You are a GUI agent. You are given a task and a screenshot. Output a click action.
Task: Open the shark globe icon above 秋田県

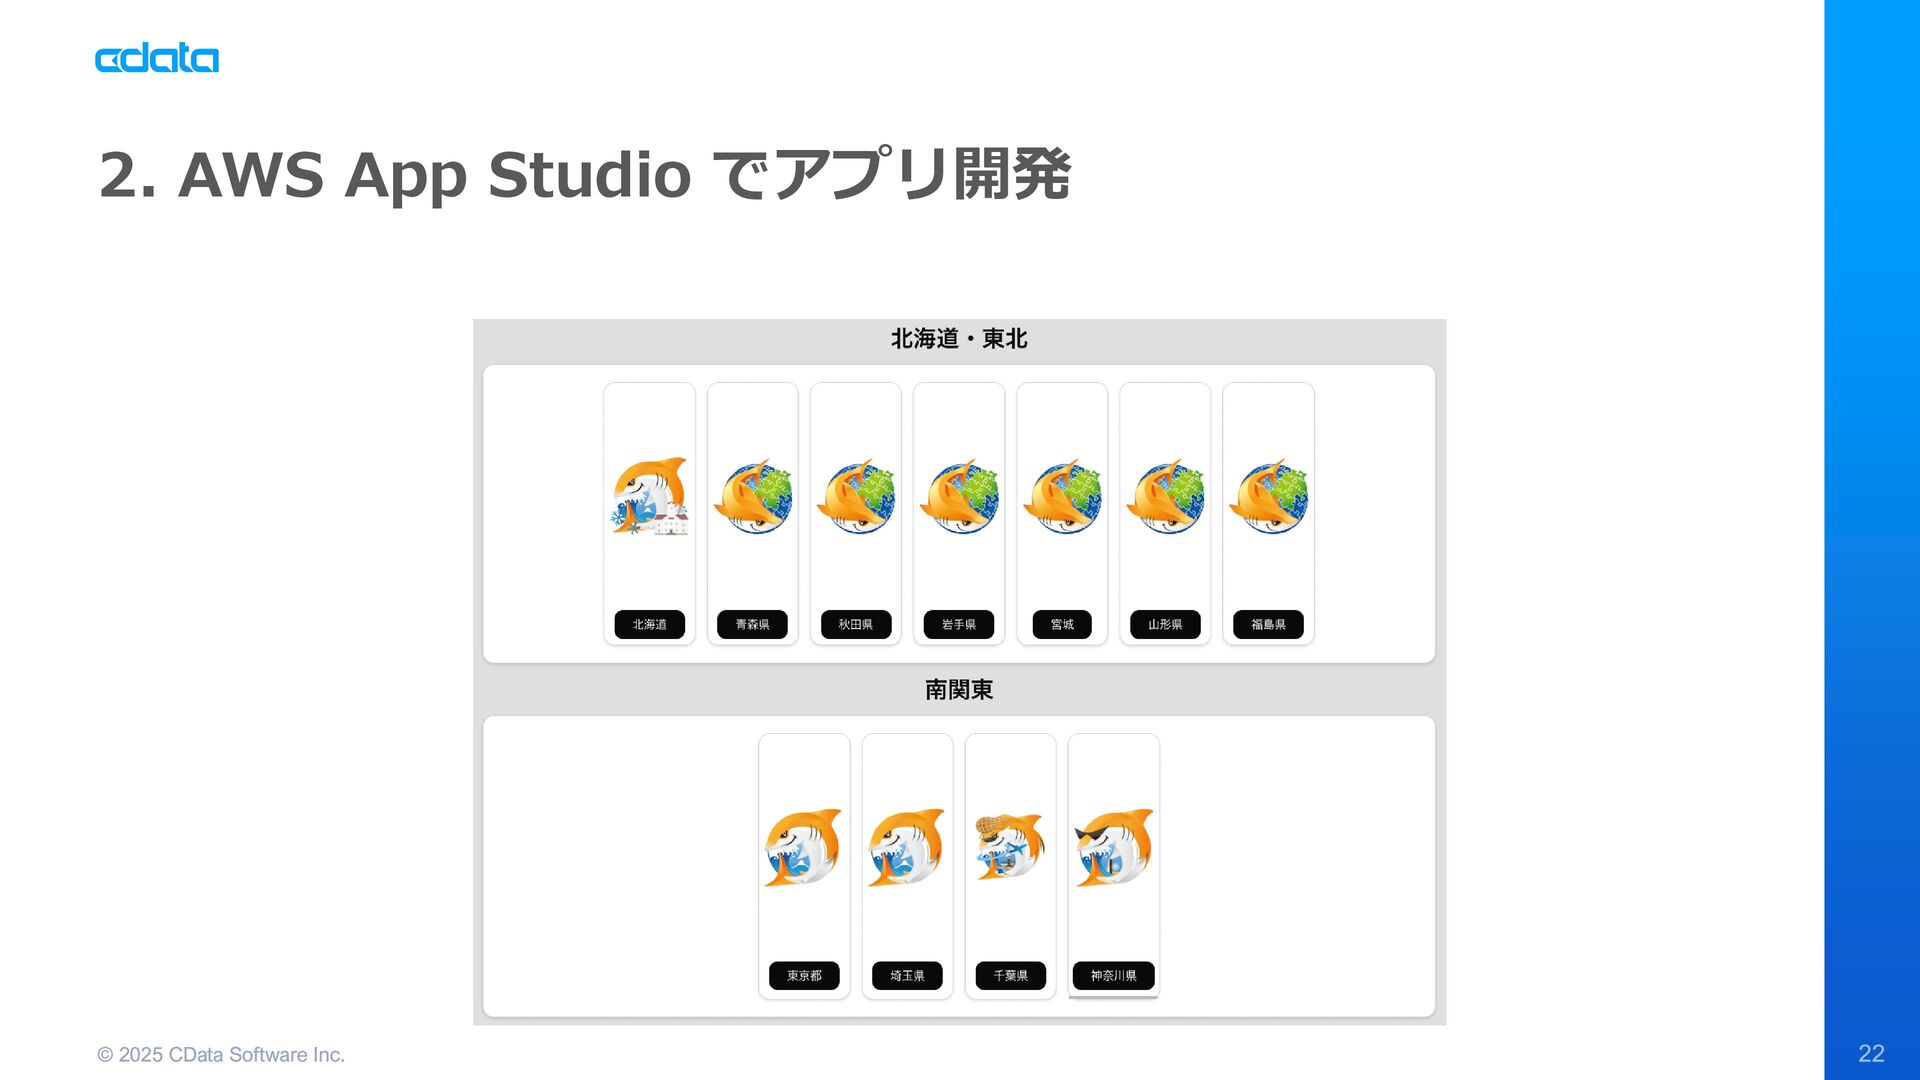click(856, 497)
